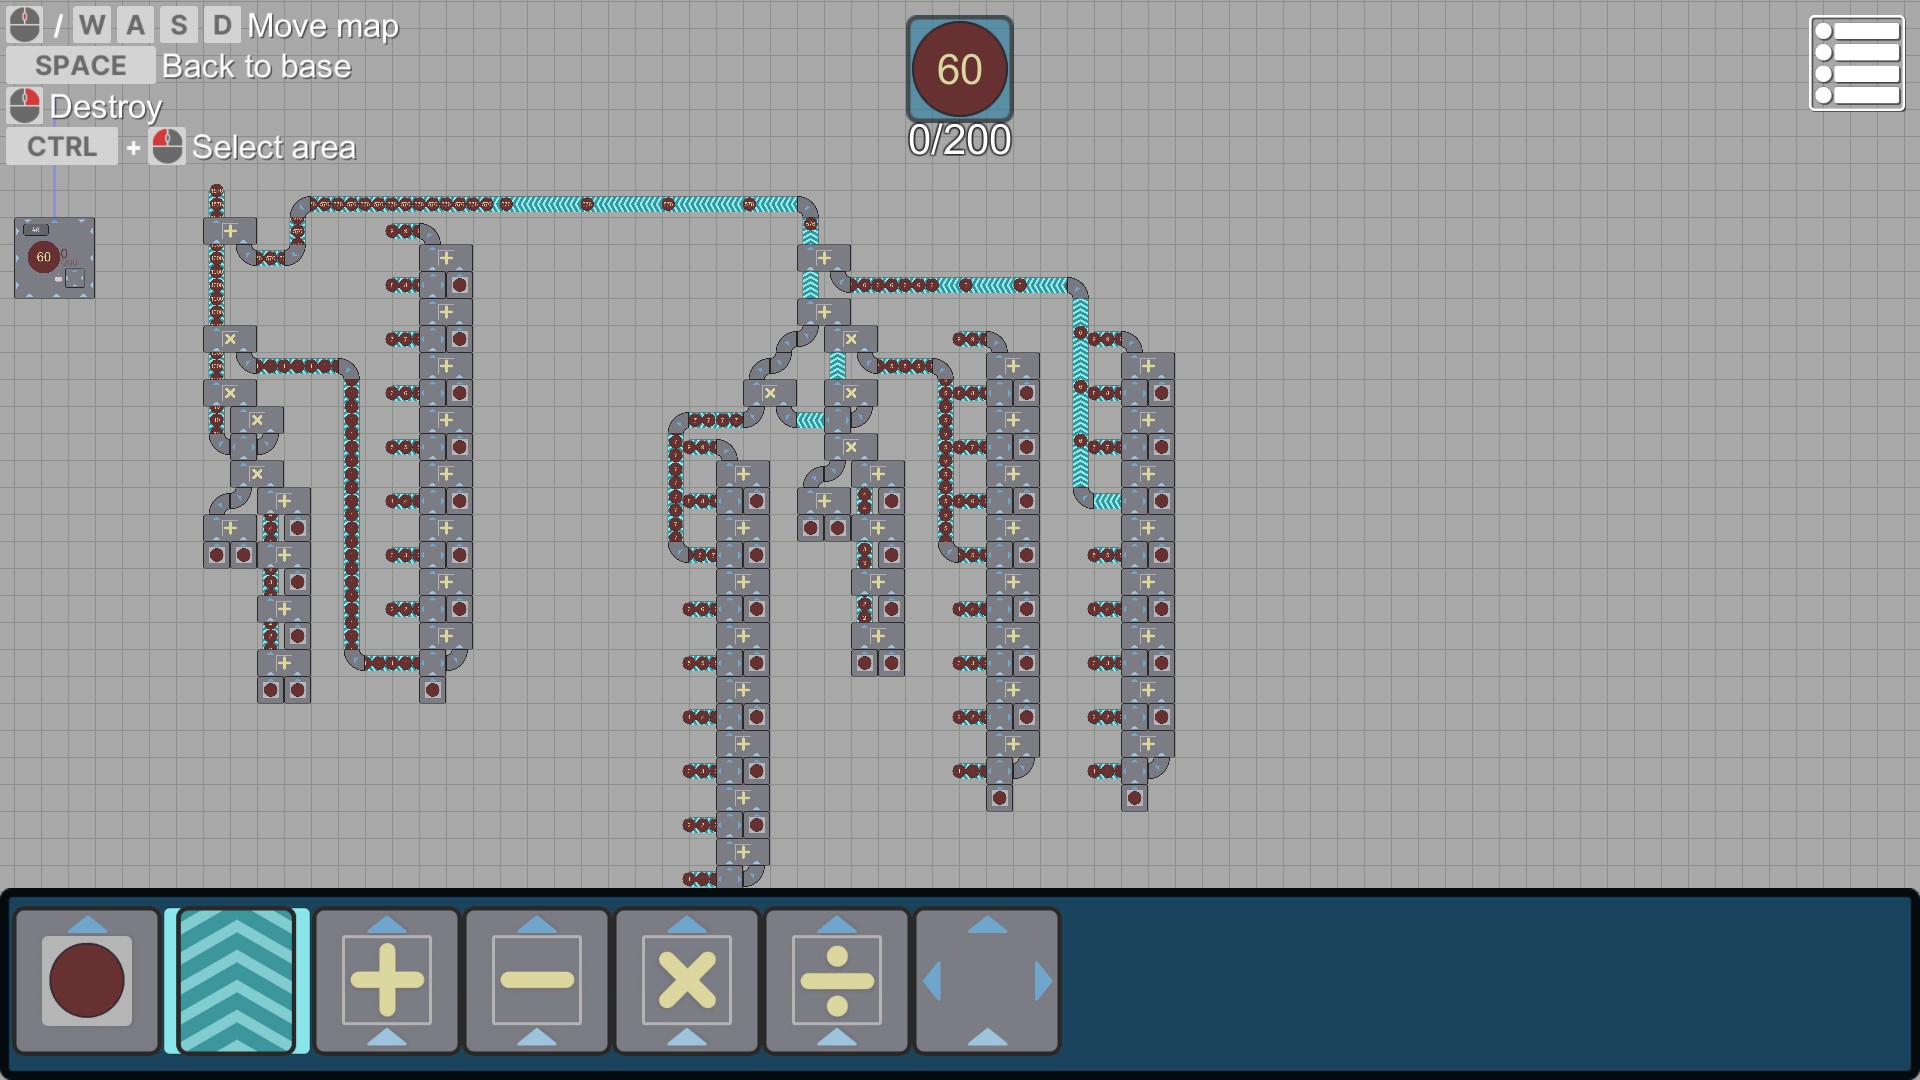Select the four-arrow crossing tool

point(987,981)
